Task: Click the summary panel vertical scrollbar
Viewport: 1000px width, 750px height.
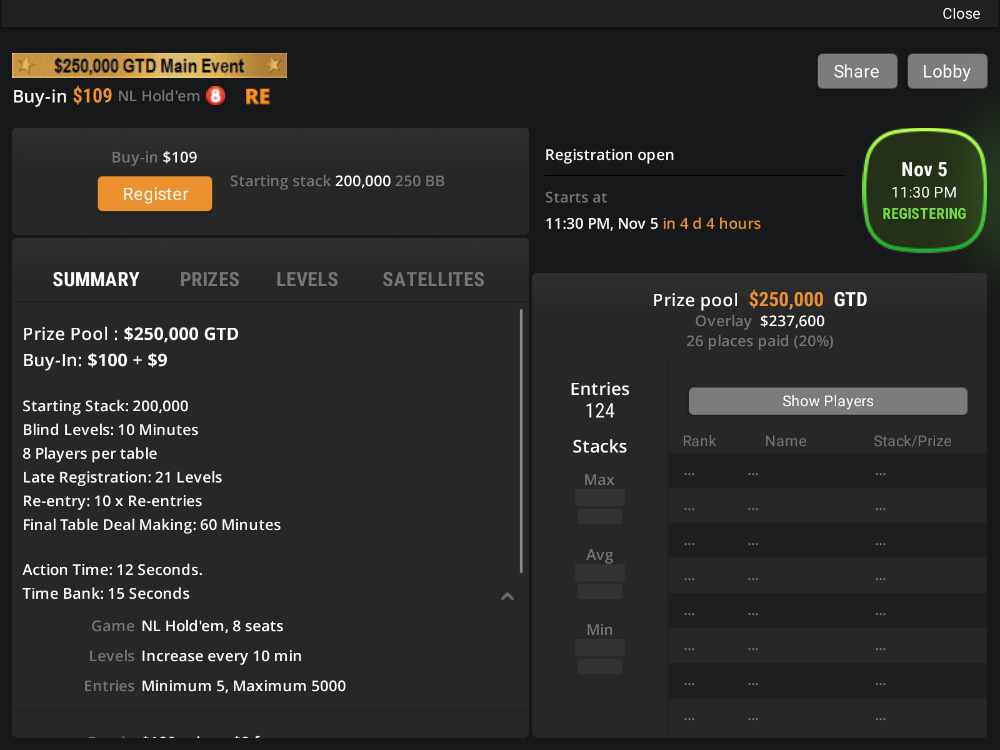Action: tap(521, 440)
